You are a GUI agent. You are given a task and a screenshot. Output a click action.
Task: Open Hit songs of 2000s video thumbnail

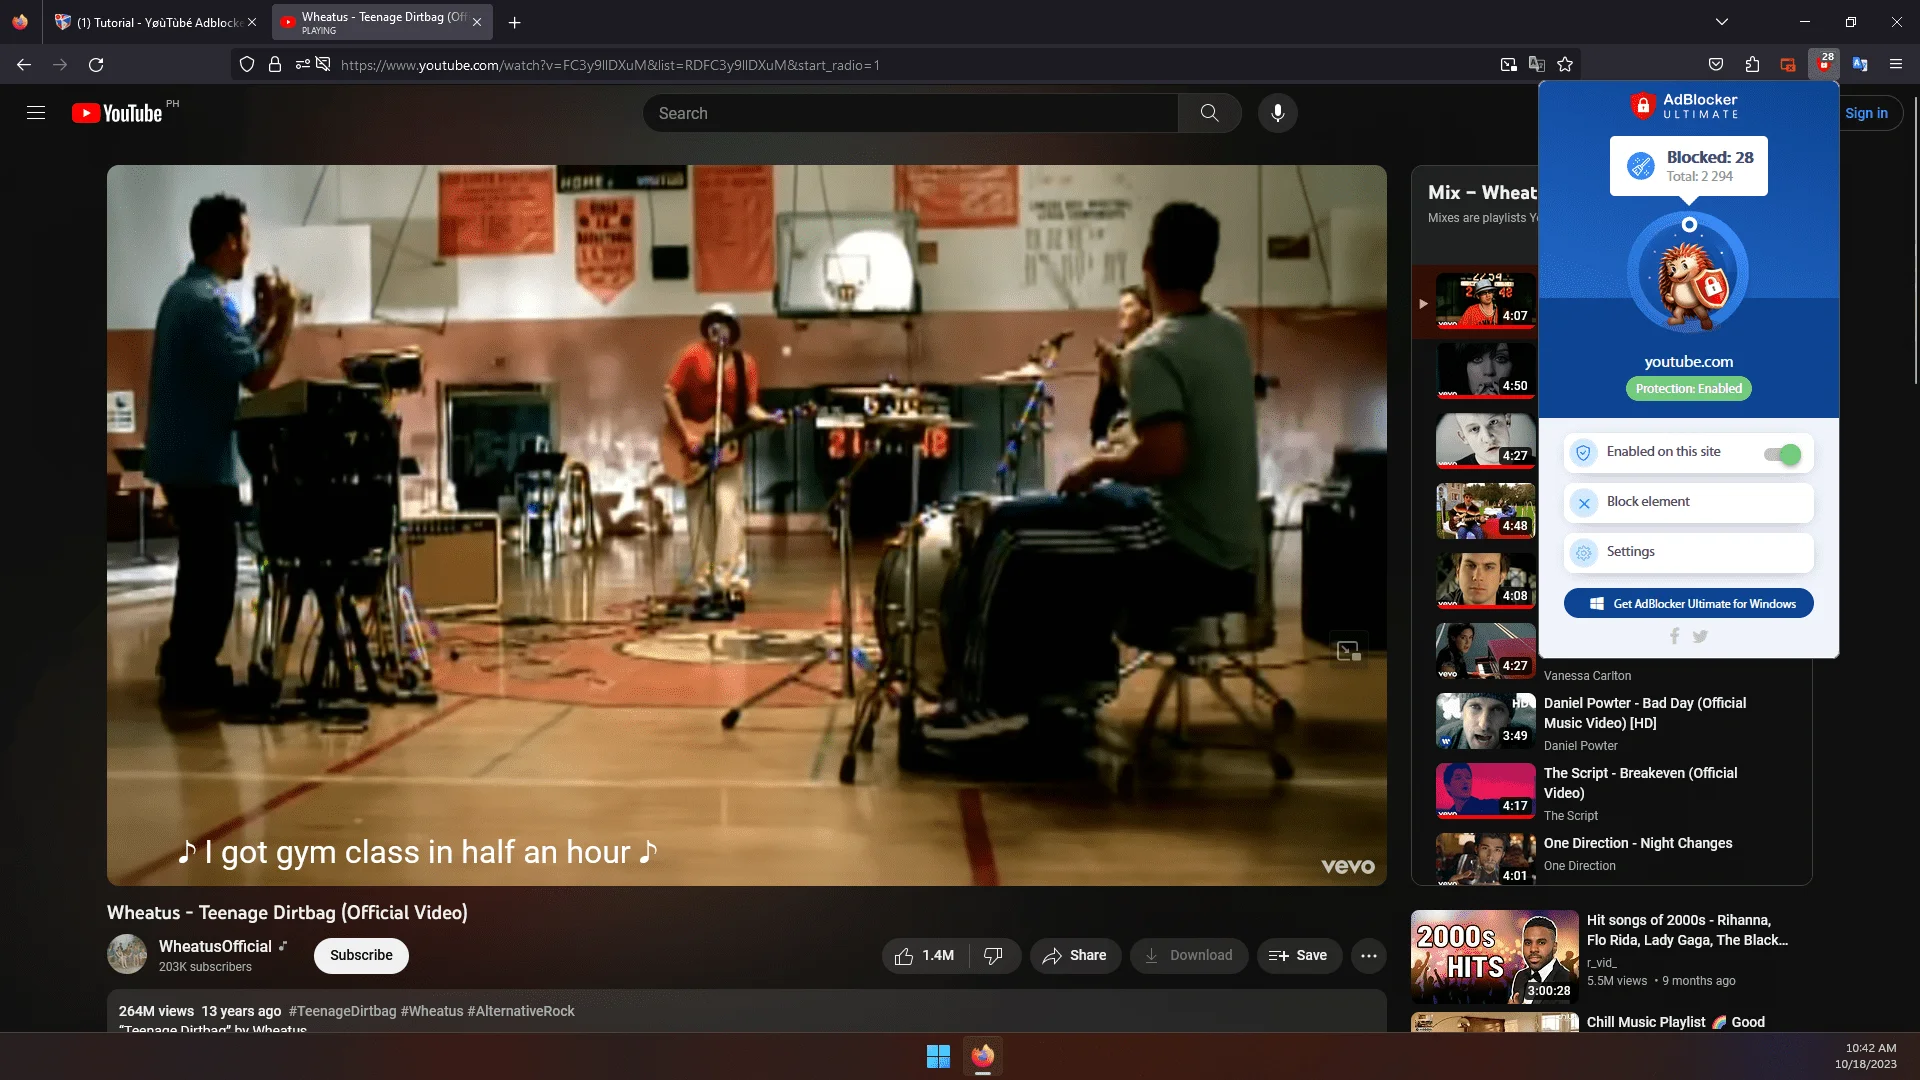coord(1494,957)
